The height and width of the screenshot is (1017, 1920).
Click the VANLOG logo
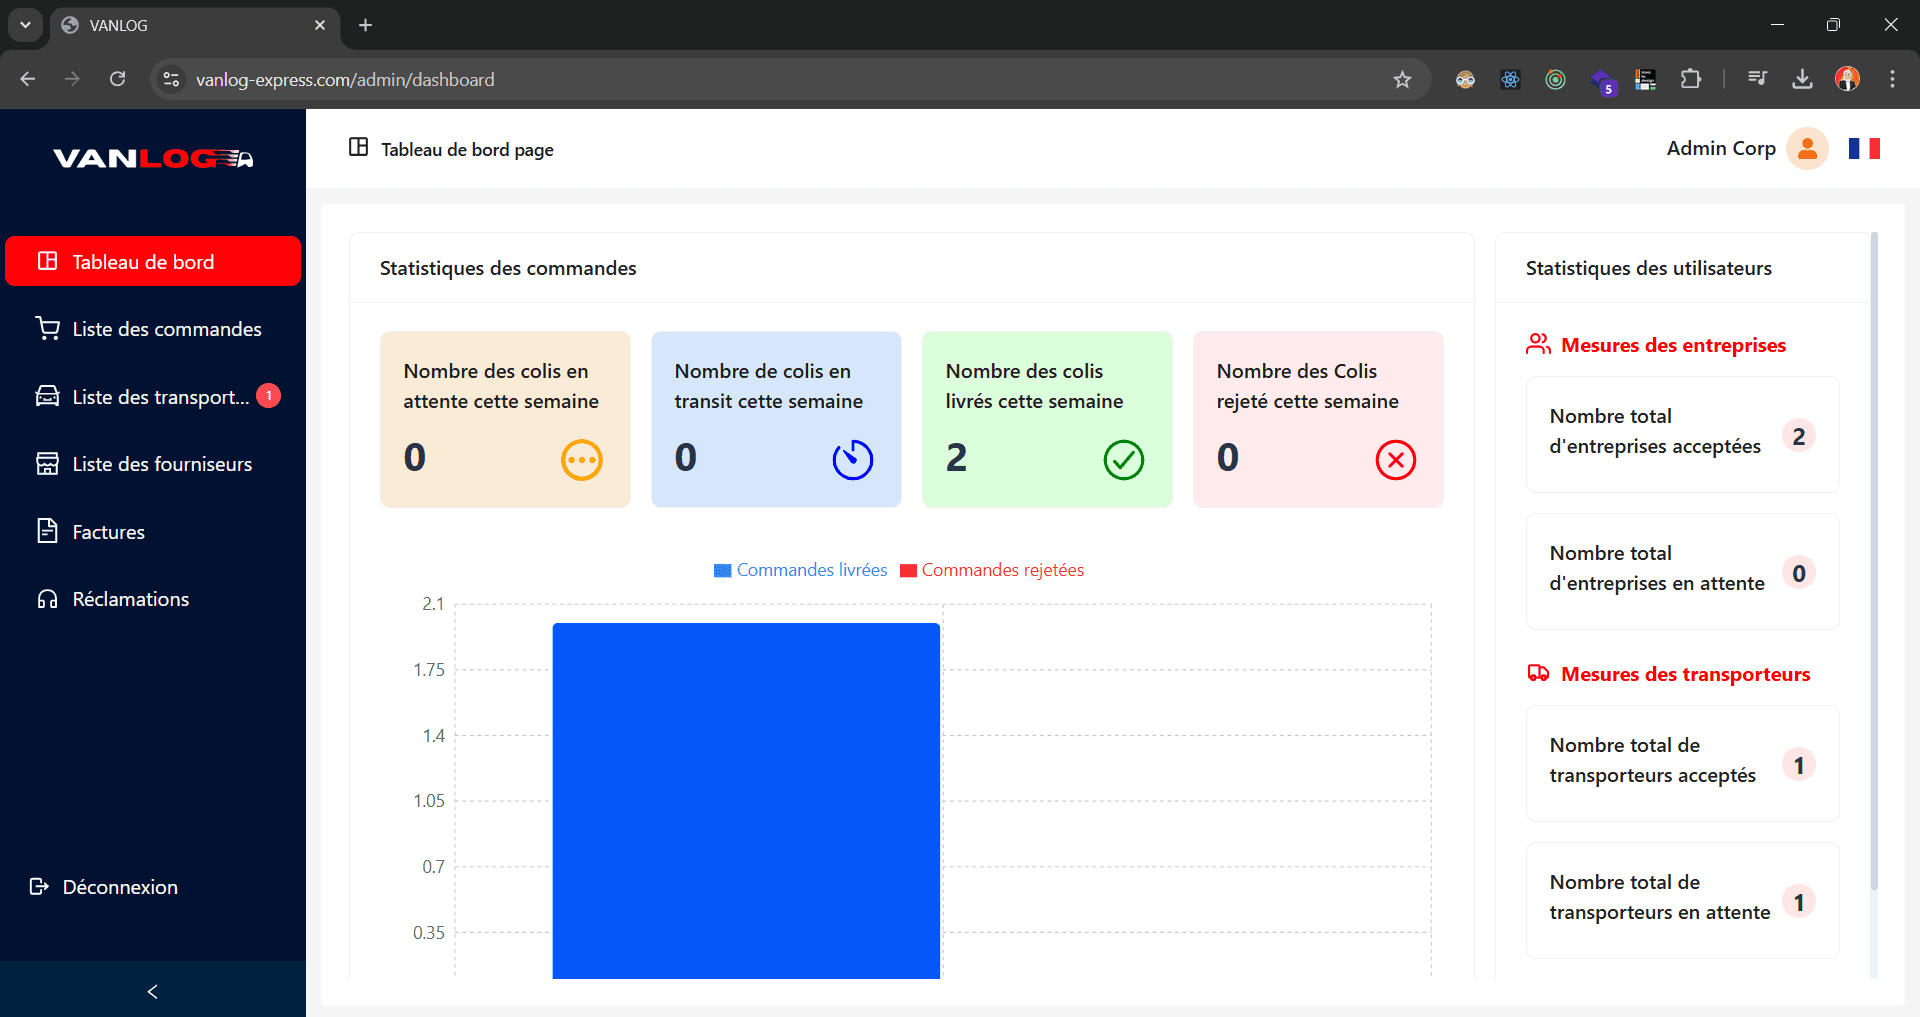point(153,158)
